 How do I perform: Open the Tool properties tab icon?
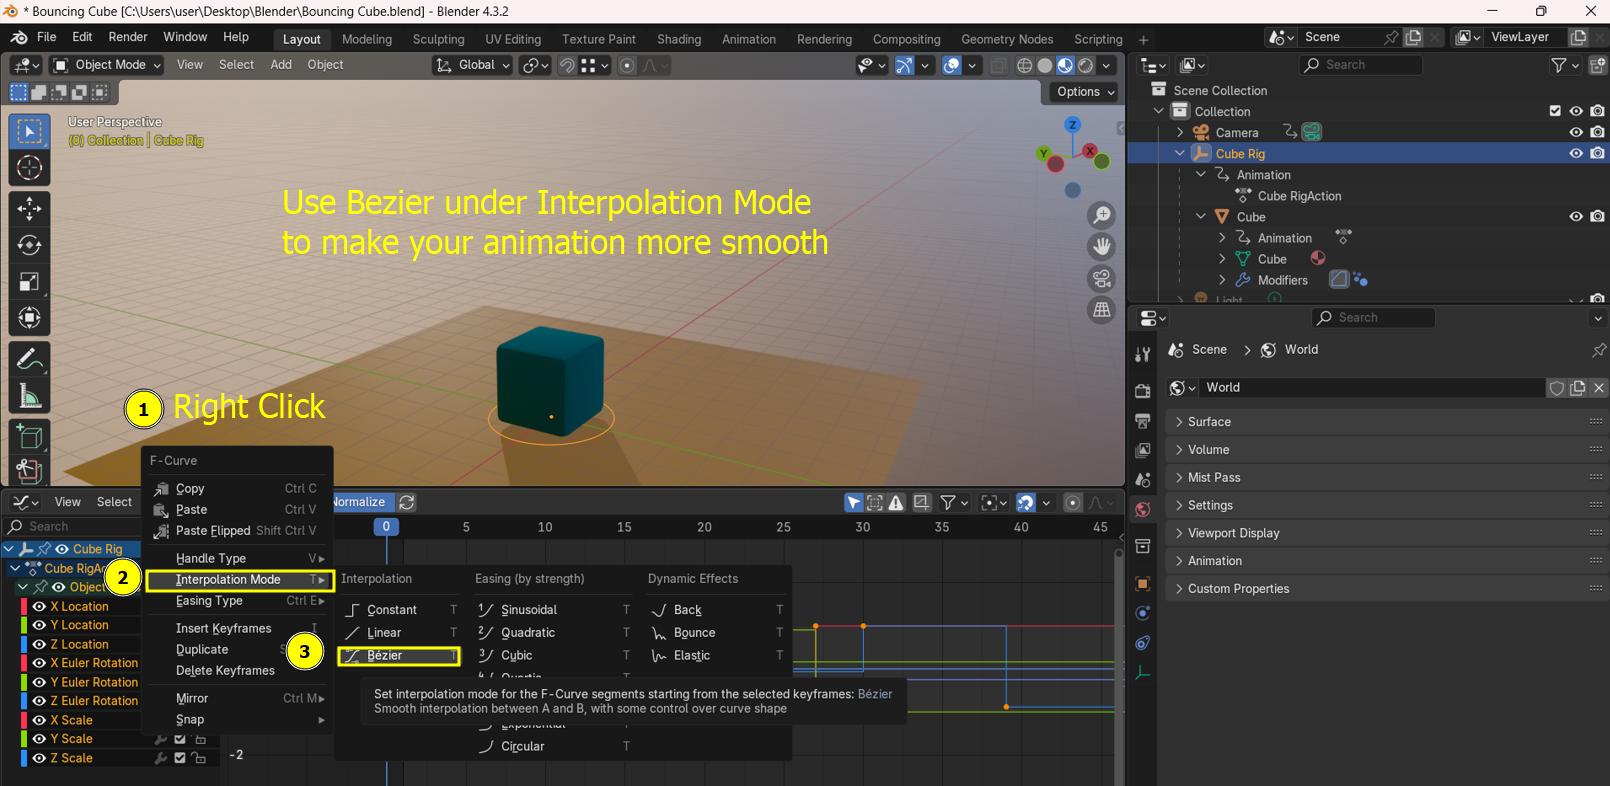1142,354
